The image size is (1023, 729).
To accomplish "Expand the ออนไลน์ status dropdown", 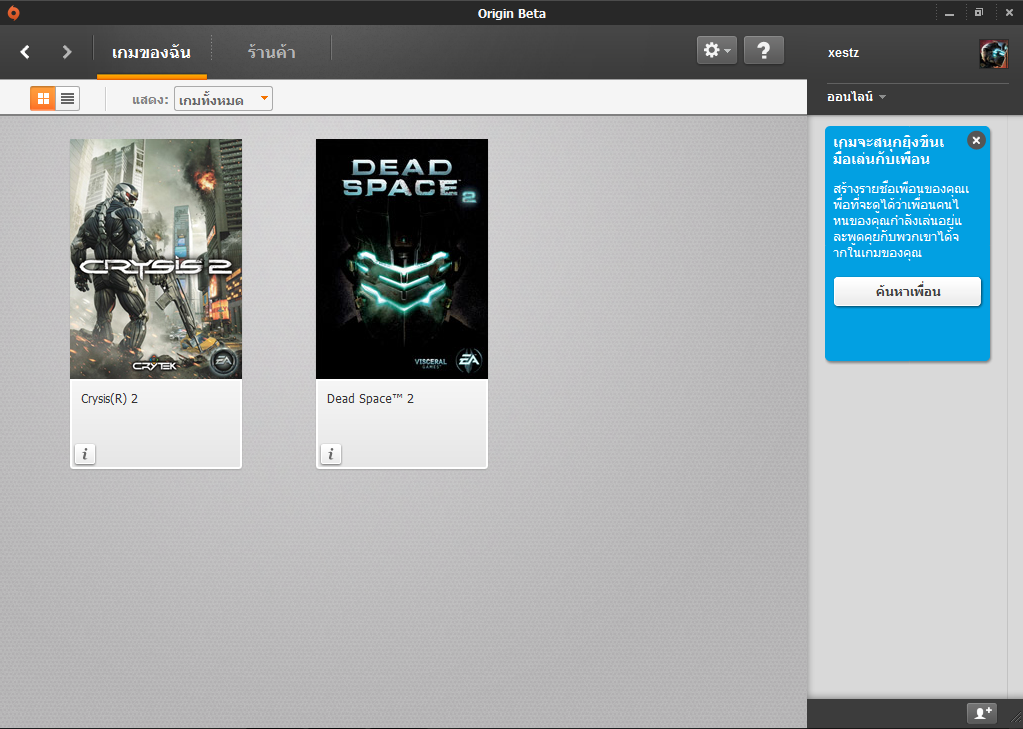I will 856,97.
